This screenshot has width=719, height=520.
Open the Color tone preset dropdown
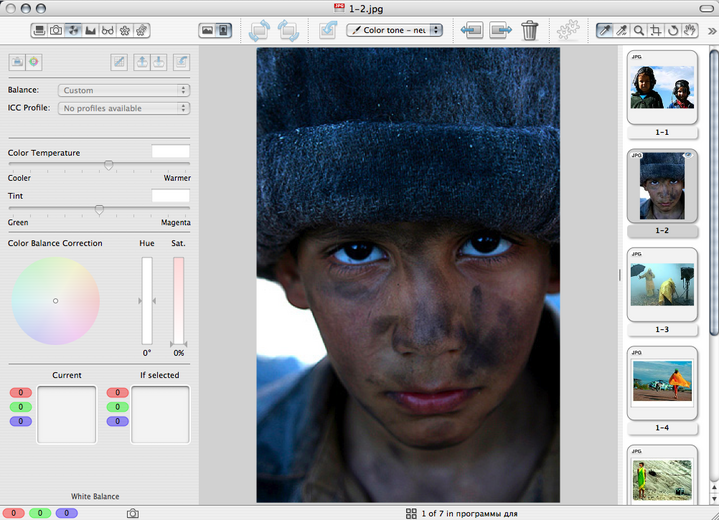(x=394, y=31)
